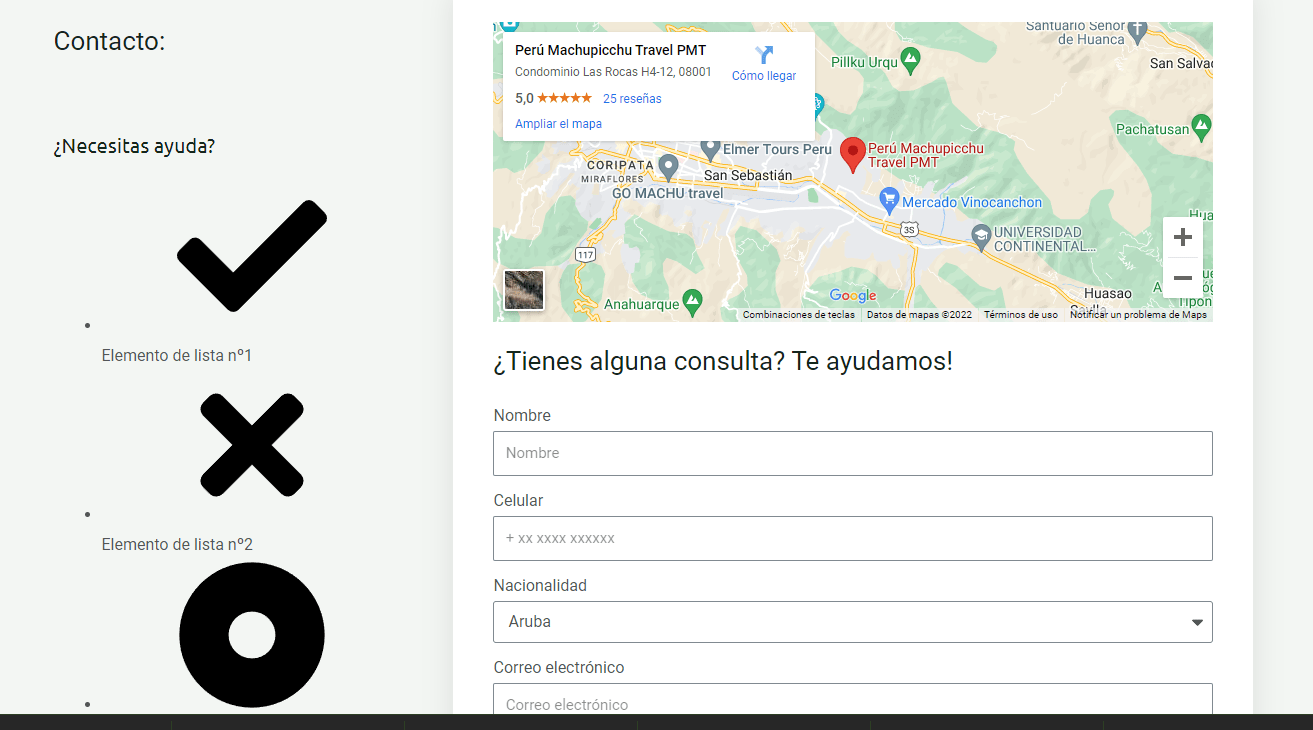Click Ampliar el mapa link
Image resolution: width=1313 pixels, height=730 pixels.
pyautogui.click(x=558, y=124)
